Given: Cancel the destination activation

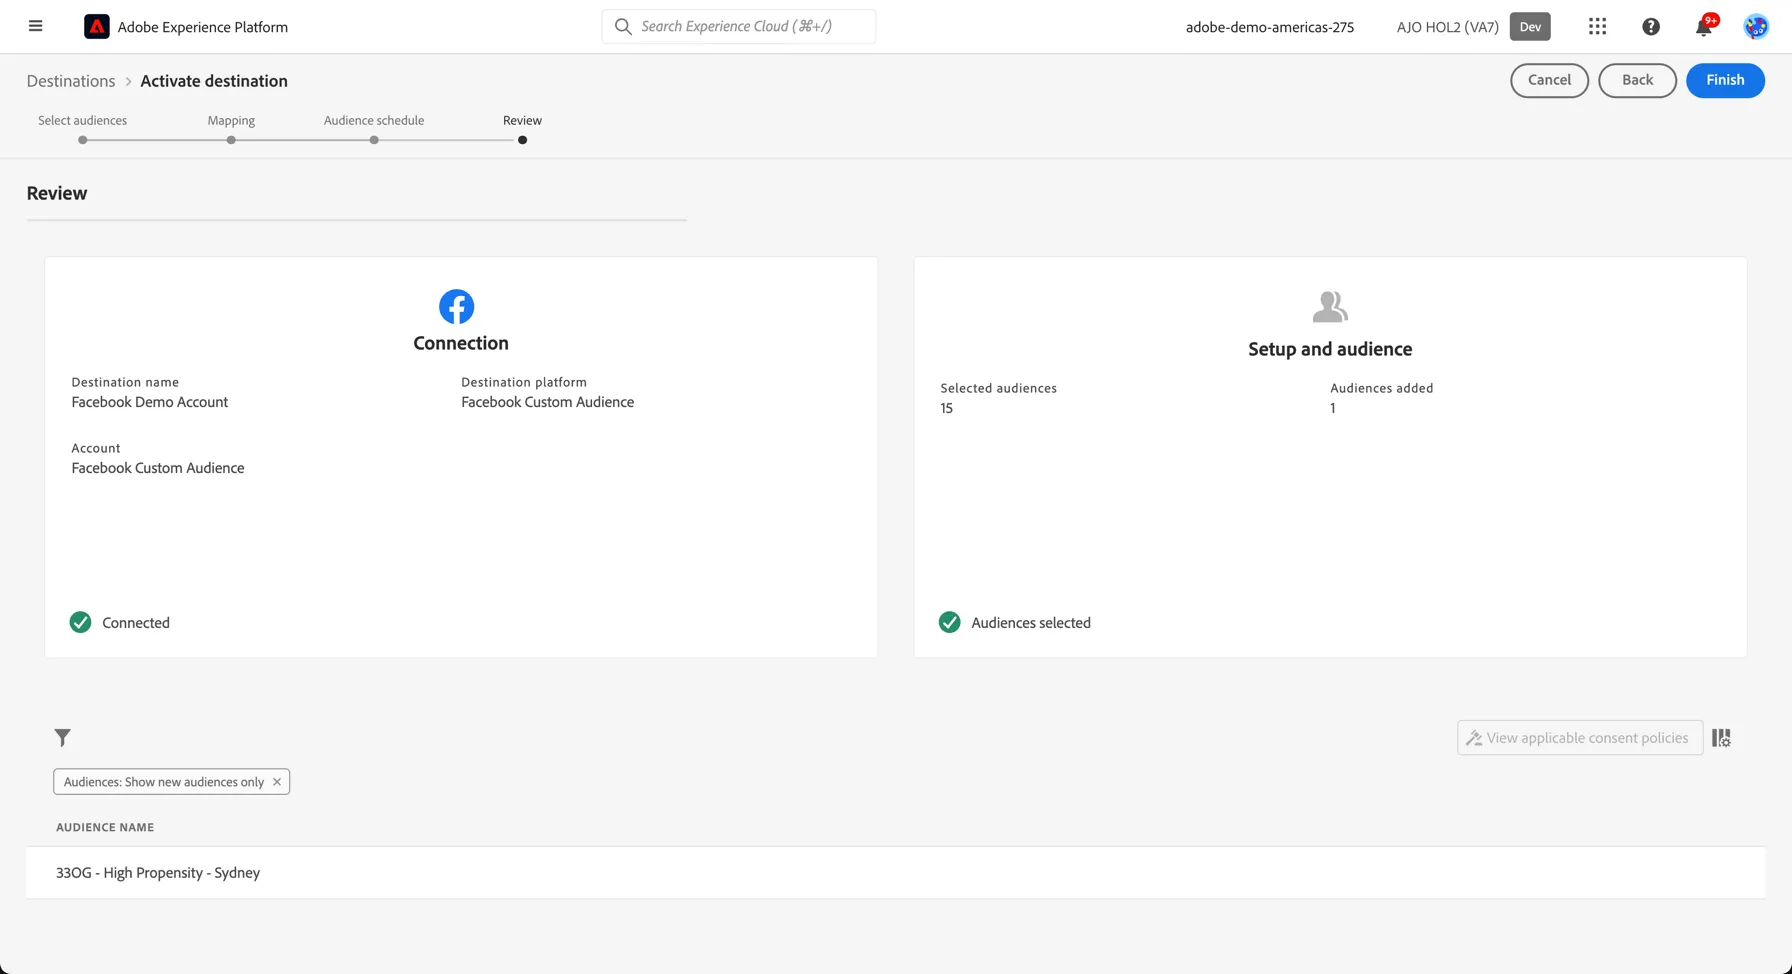Looking at the screenshot, I should [1549, 80].
